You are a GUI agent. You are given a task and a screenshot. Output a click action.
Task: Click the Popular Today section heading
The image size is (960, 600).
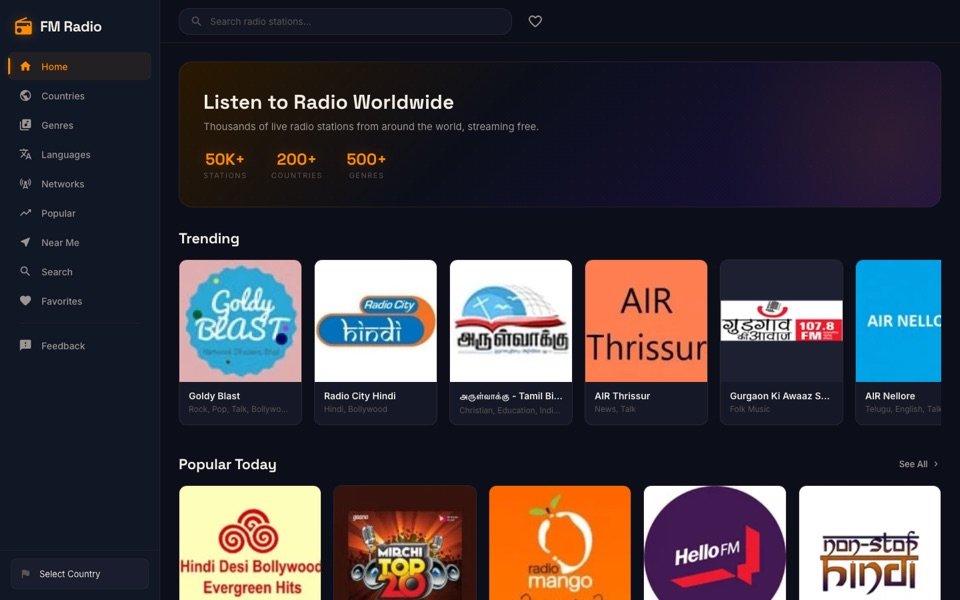227,464
